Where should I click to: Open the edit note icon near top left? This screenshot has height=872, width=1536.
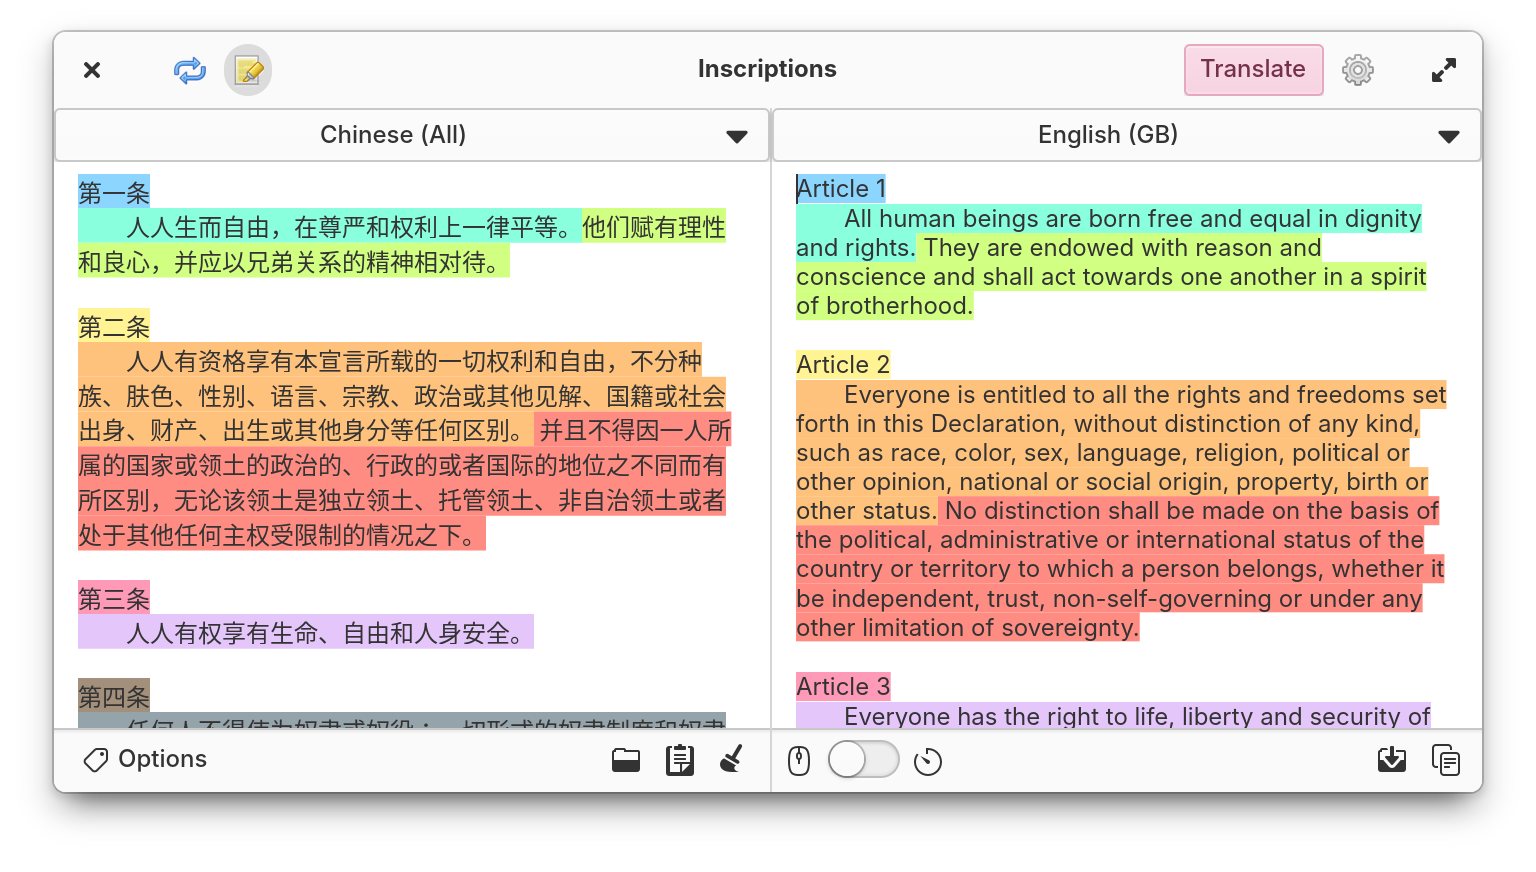tap(248, 70)
